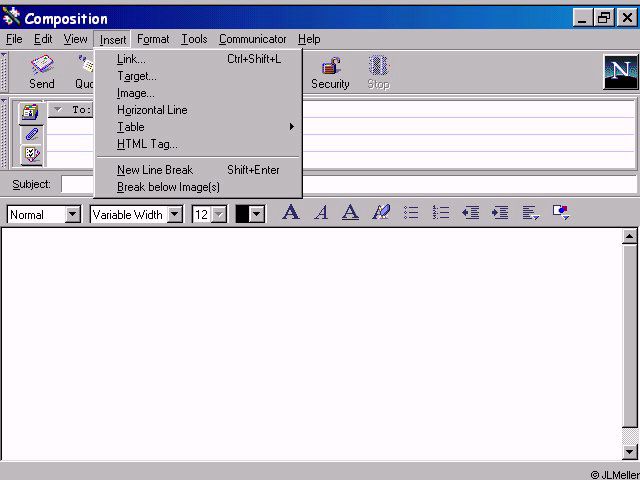Open the Help menu

(x=309, y=39)
